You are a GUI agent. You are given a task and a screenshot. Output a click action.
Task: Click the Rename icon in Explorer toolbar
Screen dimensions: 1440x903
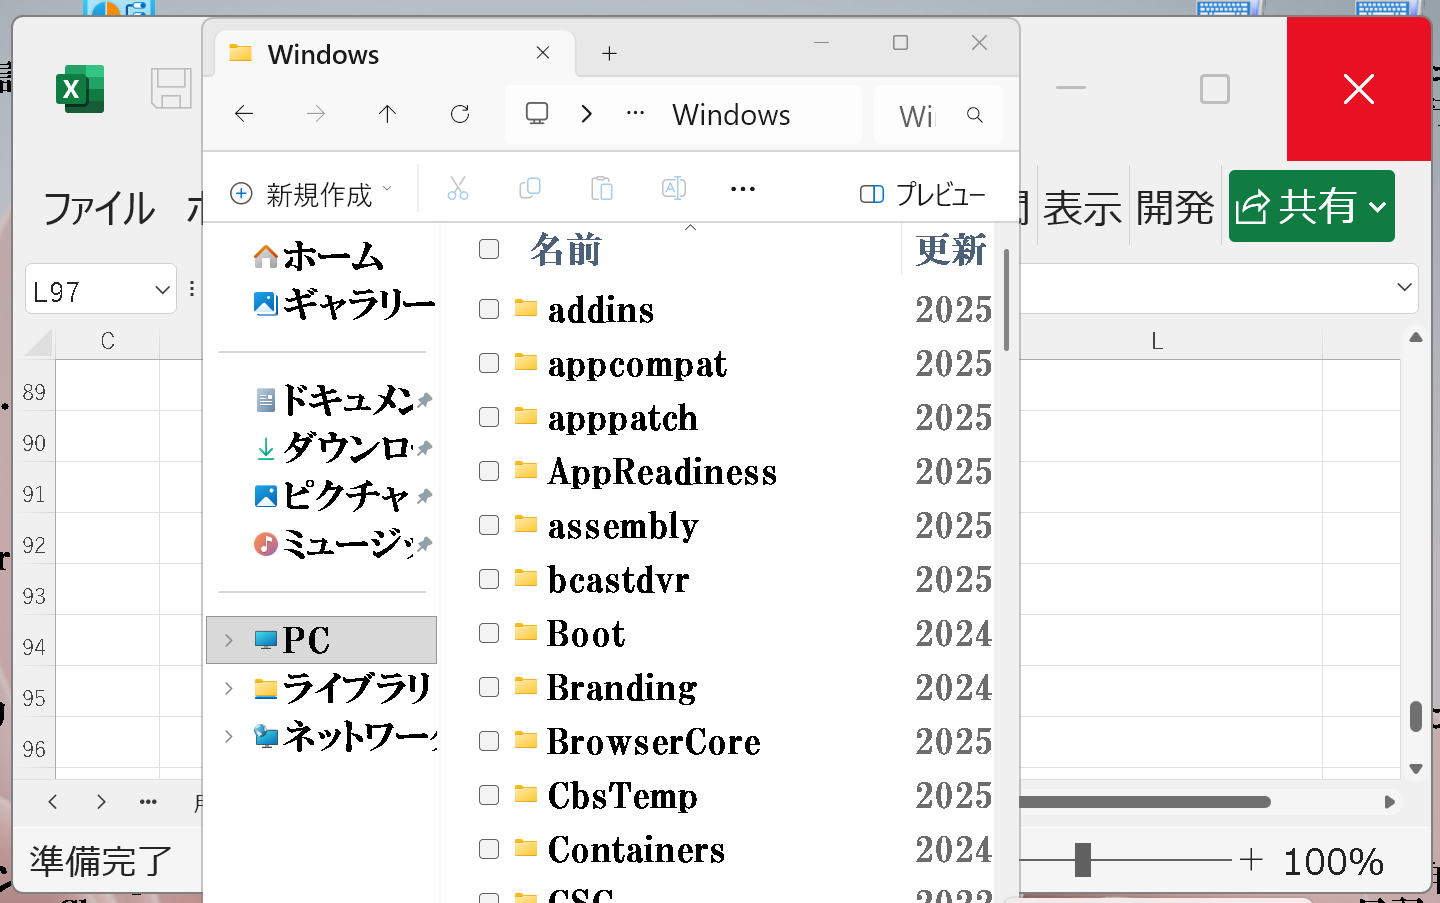tap(674, 189)
